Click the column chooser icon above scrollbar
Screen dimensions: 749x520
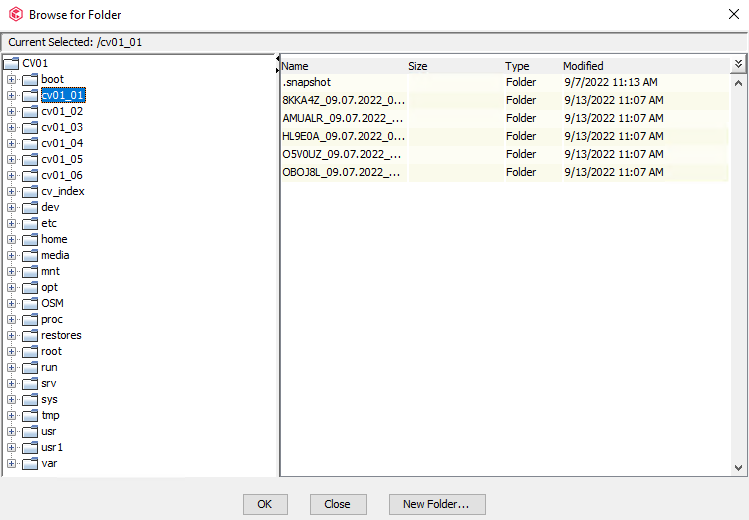point(738,64)
